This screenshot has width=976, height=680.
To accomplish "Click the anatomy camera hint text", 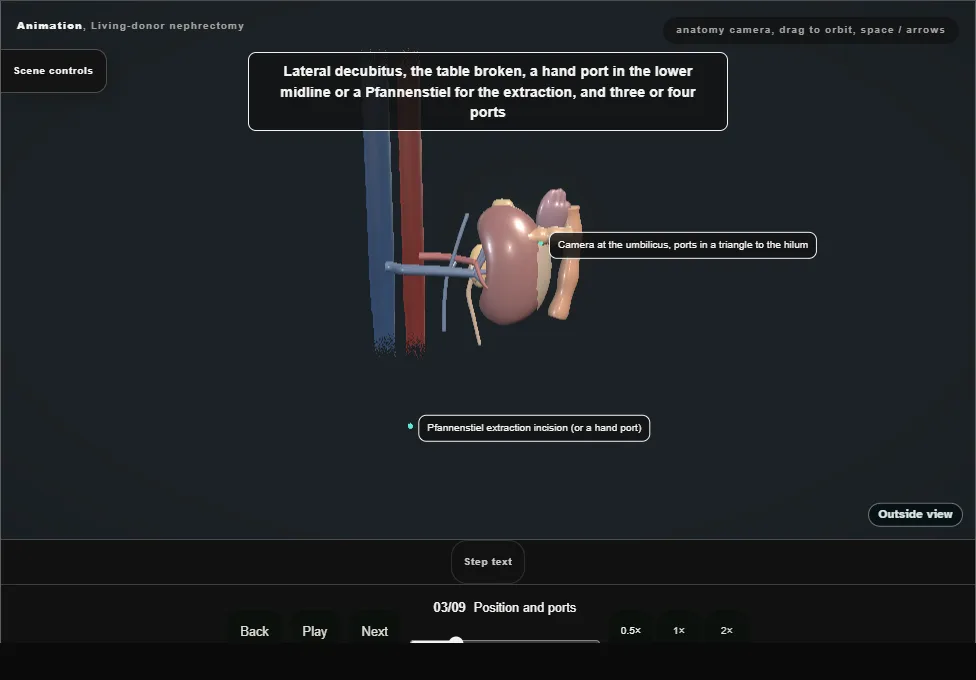I will (x=810, y=30).
